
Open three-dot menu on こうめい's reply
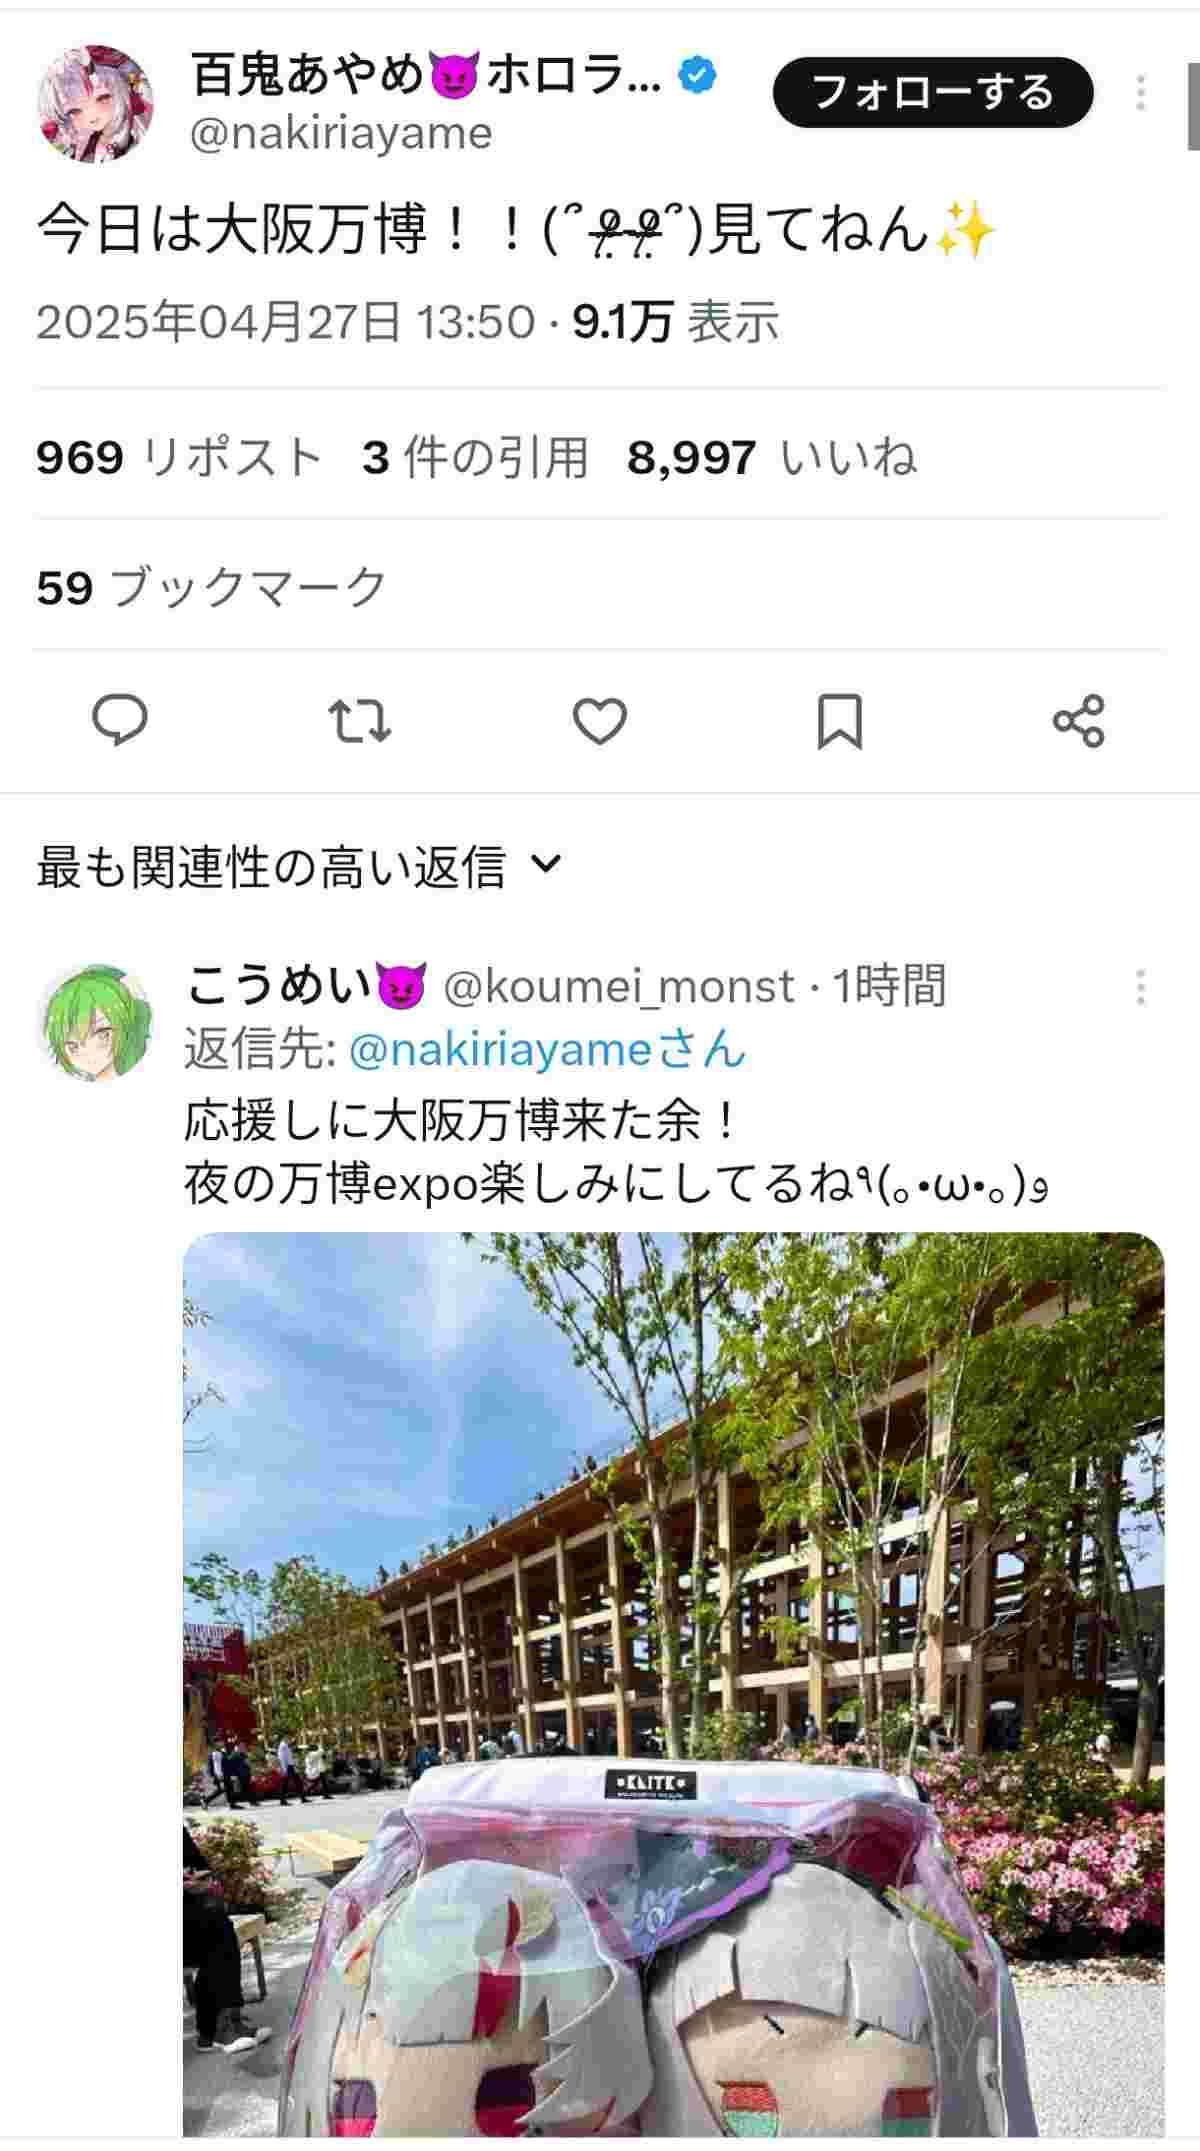1141,987
